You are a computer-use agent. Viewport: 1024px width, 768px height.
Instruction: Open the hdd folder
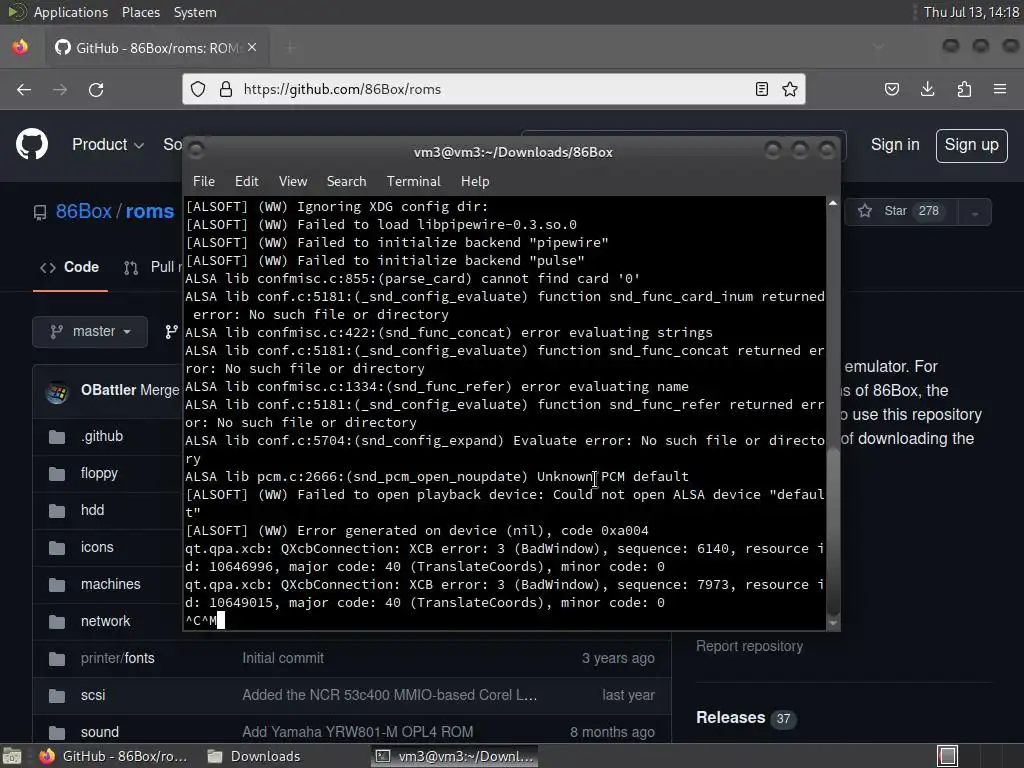92,510
